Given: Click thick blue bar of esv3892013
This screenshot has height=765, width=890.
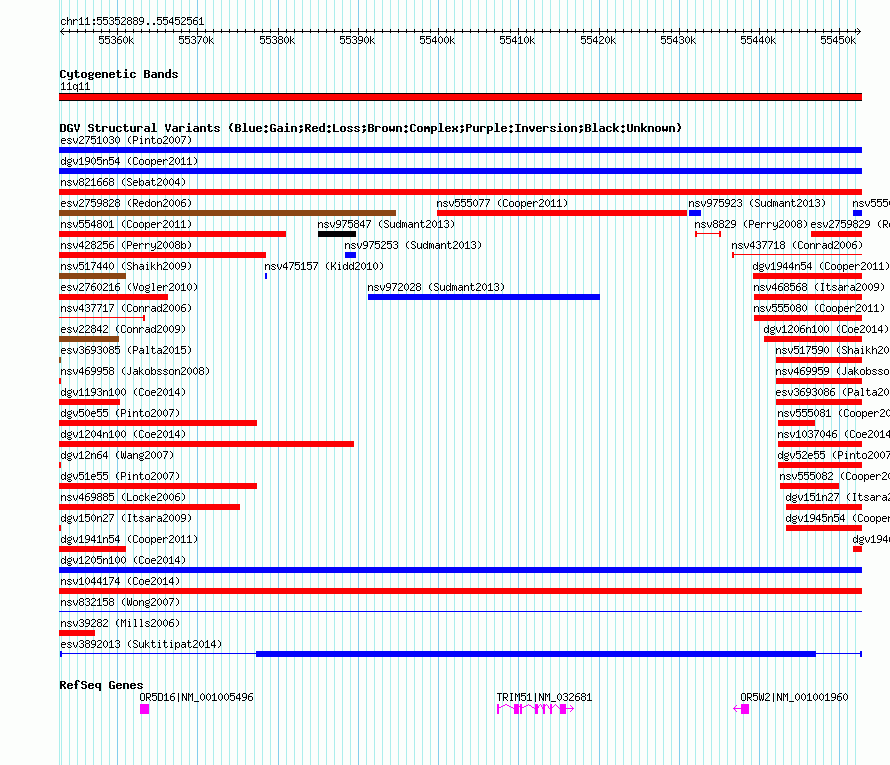Looking at the screenshot, I should [536, 654].
